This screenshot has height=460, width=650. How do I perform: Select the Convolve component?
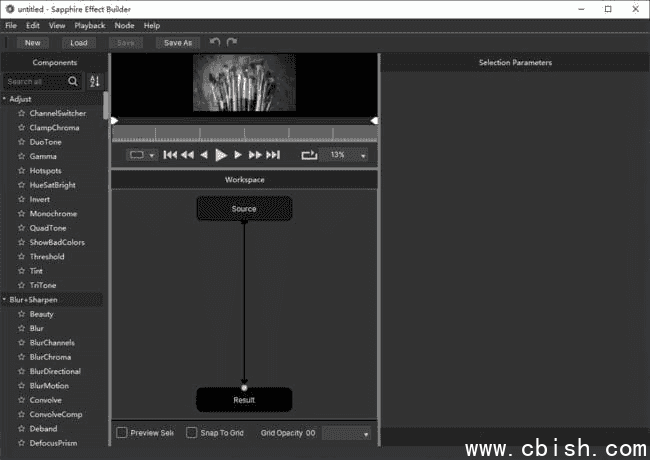(x=46, y=400)
